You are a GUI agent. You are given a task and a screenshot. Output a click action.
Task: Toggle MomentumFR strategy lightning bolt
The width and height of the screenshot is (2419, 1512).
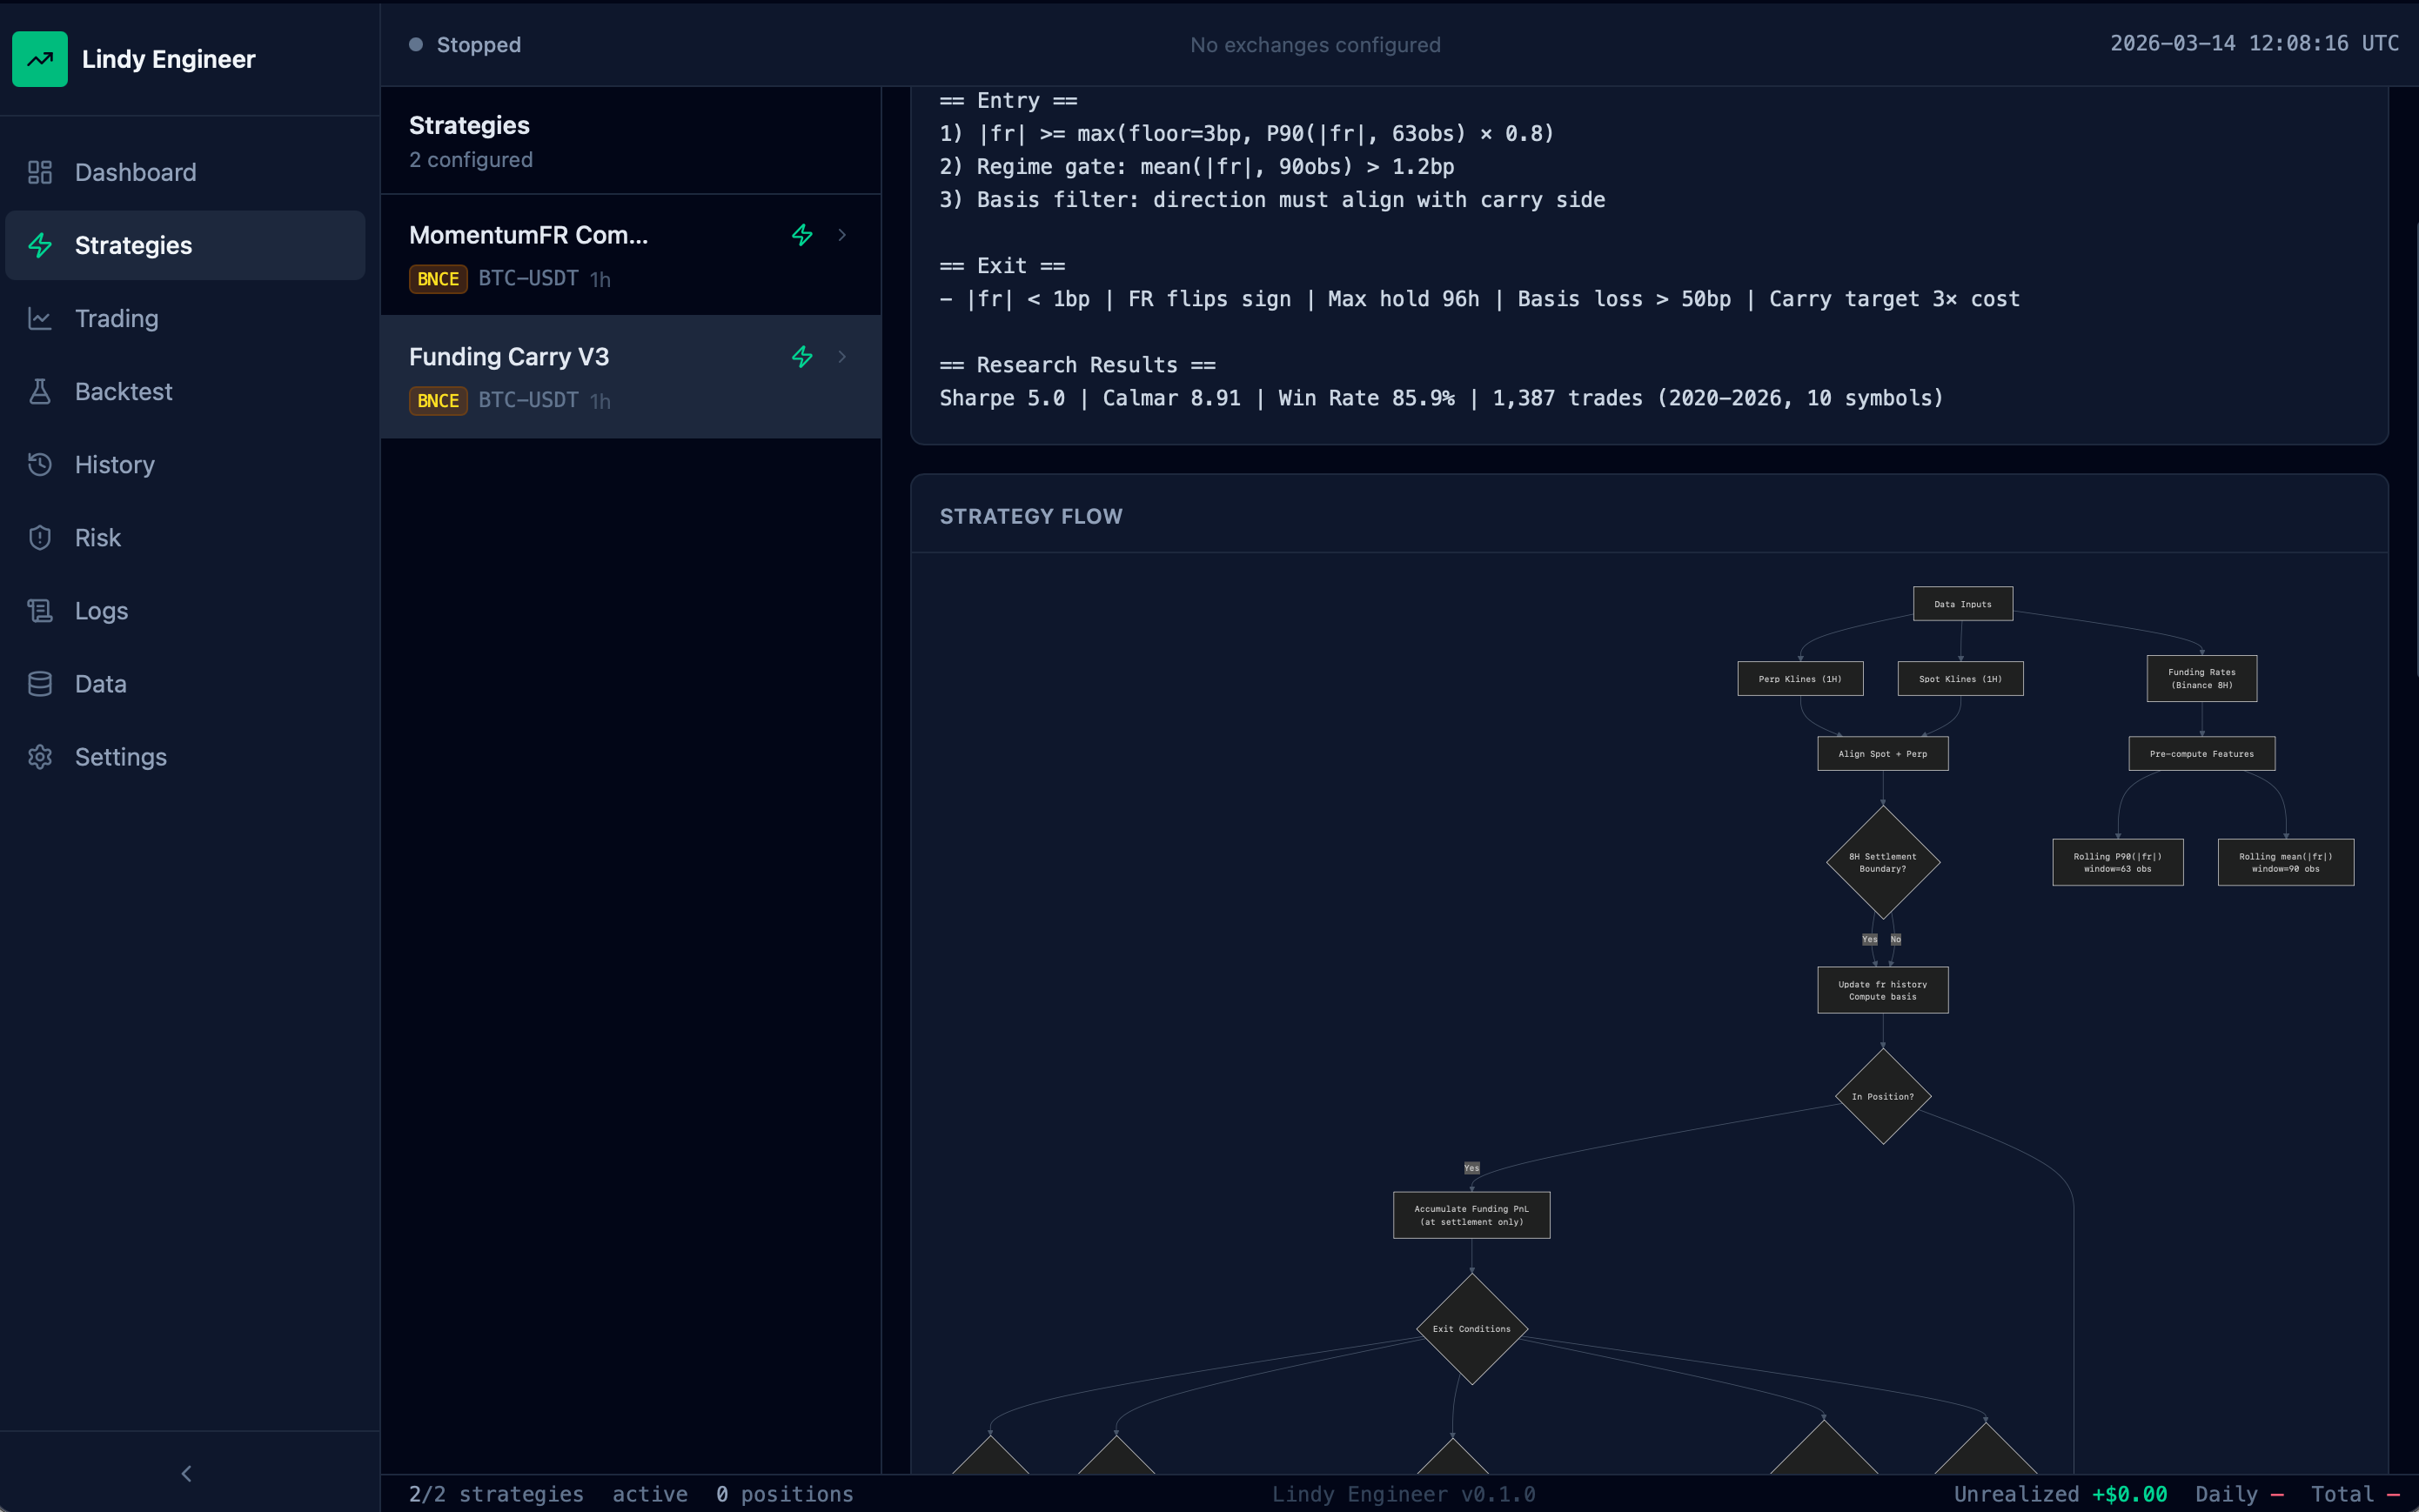802,235
